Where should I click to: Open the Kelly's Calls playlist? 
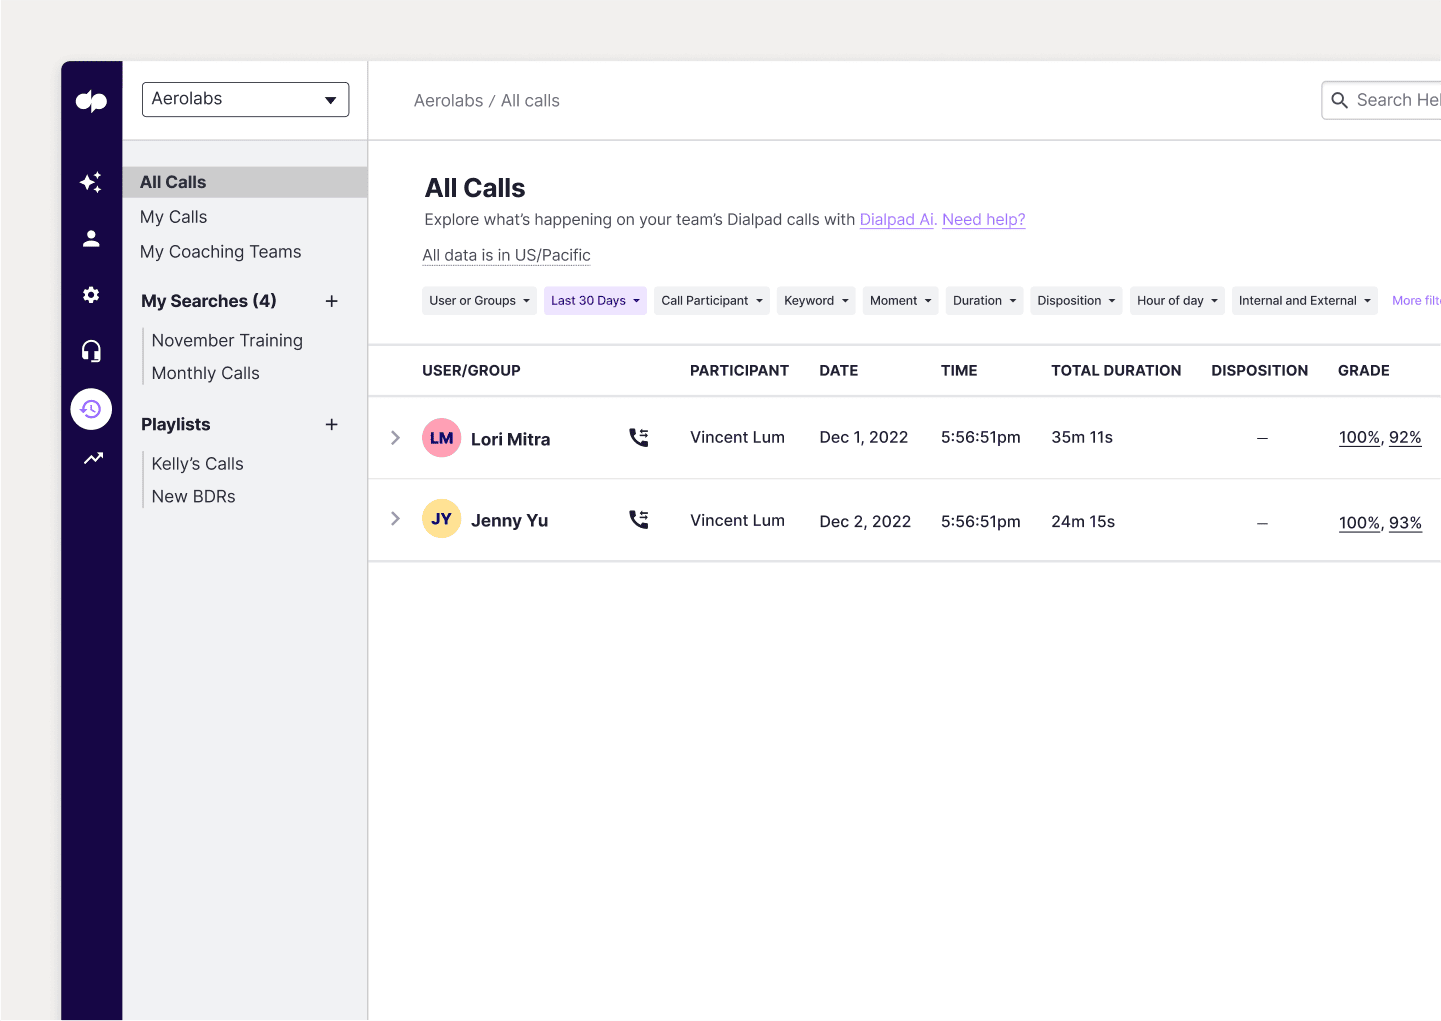(x=197, y=463)
